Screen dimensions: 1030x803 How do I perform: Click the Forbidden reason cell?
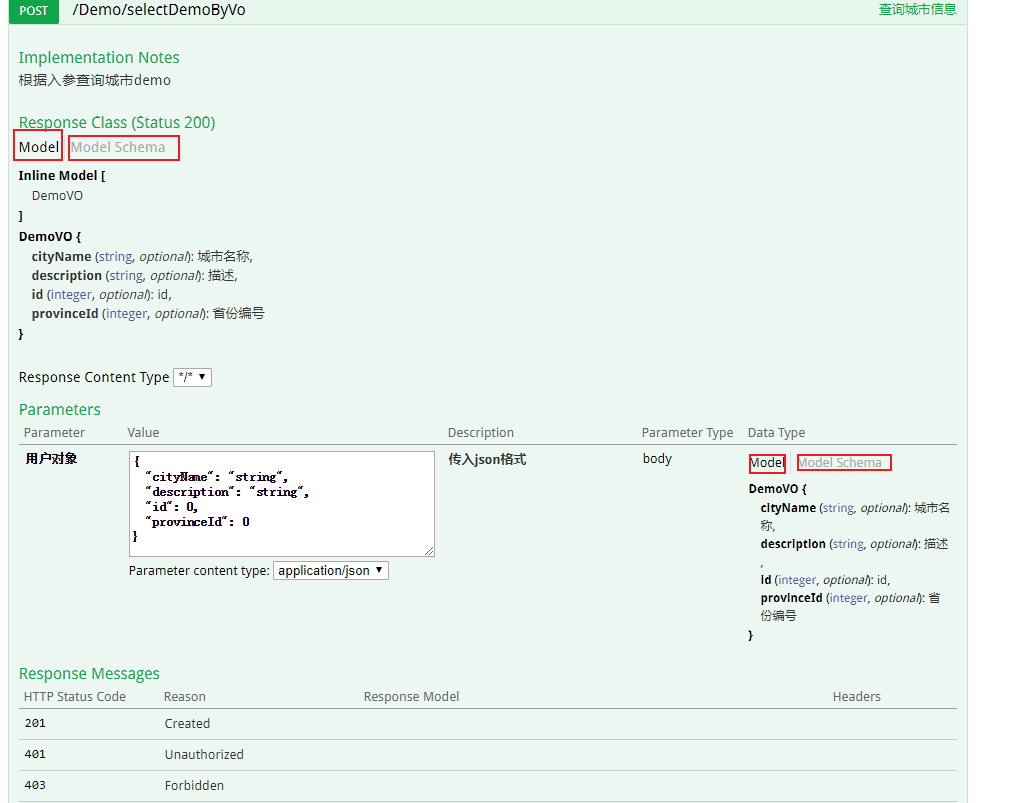coord(194,785)
